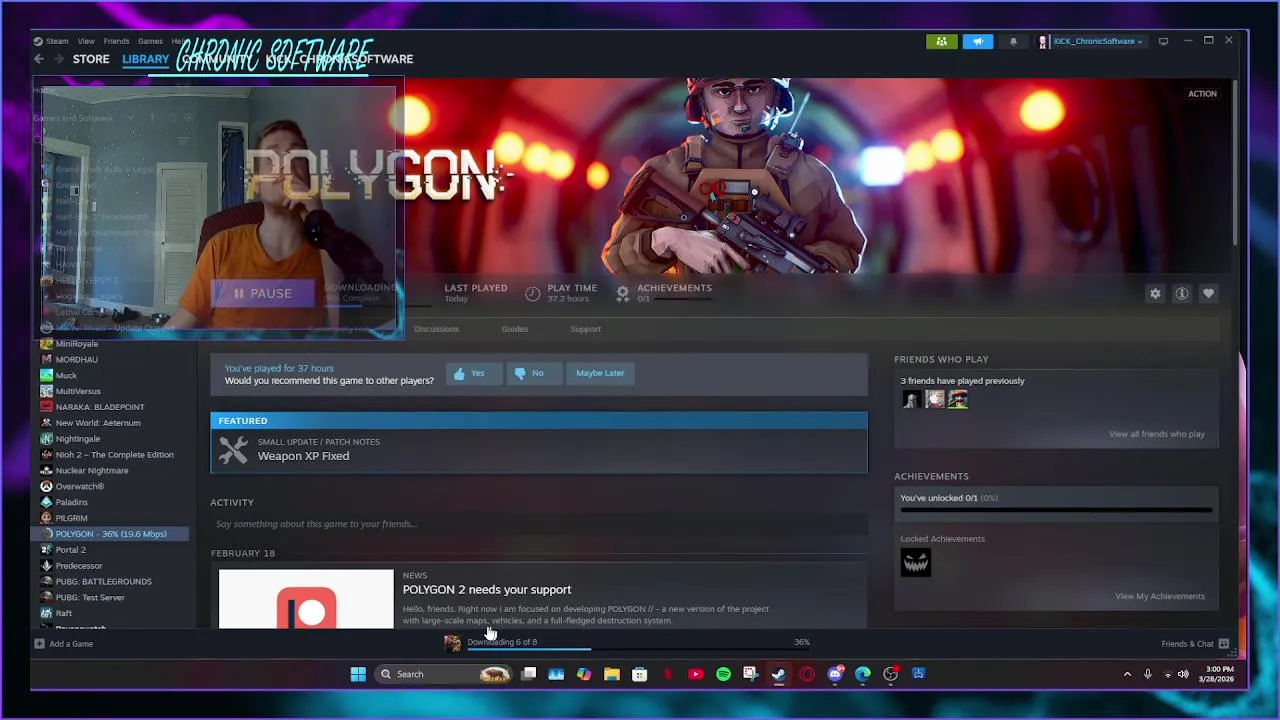Open POLYGON 2 needs your support news
This screenshot has height=720, width=1280.
tap(487, 589)
